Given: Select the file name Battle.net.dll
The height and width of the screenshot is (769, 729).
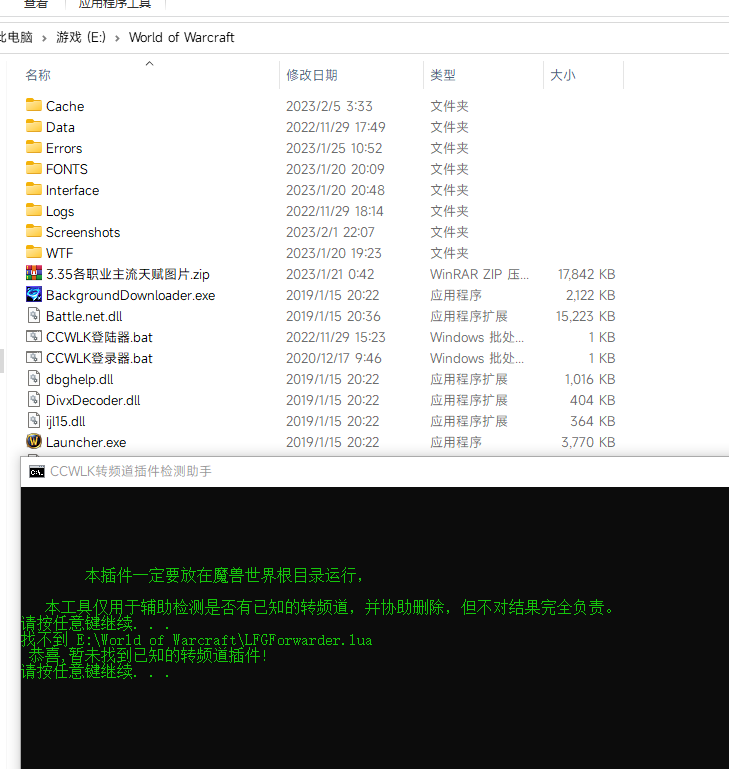Looking at the screenshot, I should pyautogui.click(x=84, y=316).
